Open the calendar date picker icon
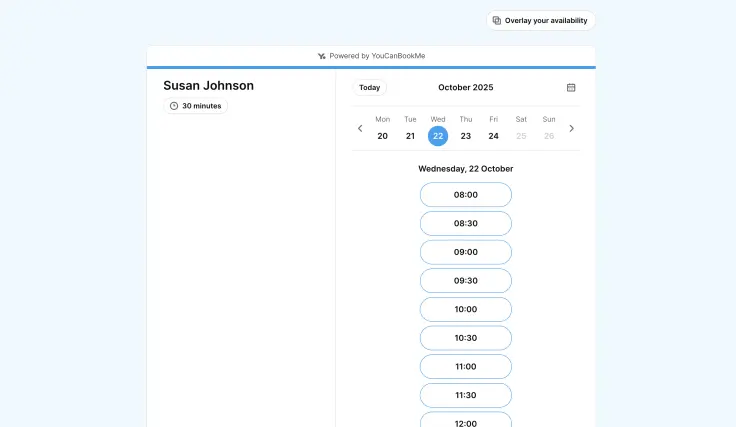Image resolution: width=736 pixels, height=427 pixels. click(x=571, y=88)
